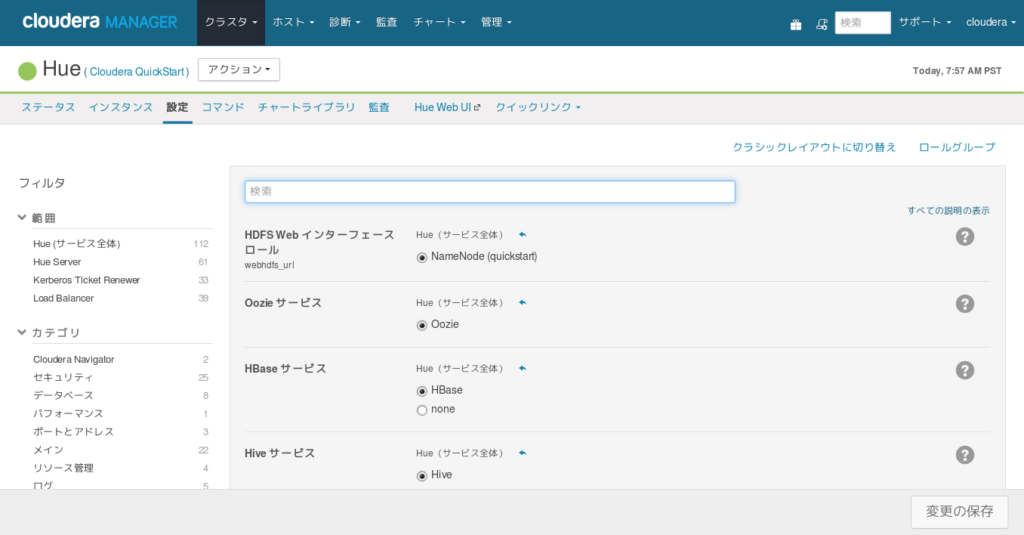Show help for HDFS Web interface role
1024x535 pixels.
tap(965, 236)
